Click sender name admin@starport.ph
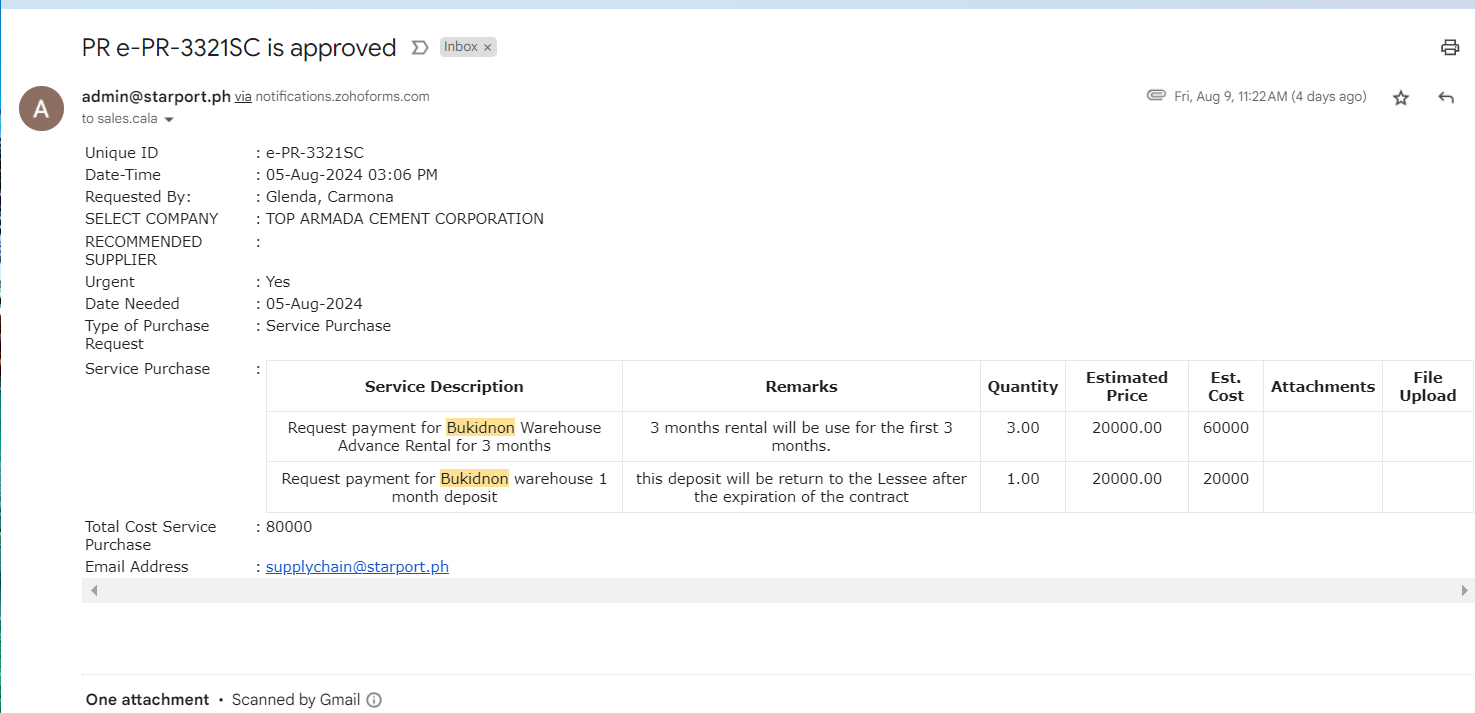Screen dimensions: 1475x713 click(x=156, y=97)
